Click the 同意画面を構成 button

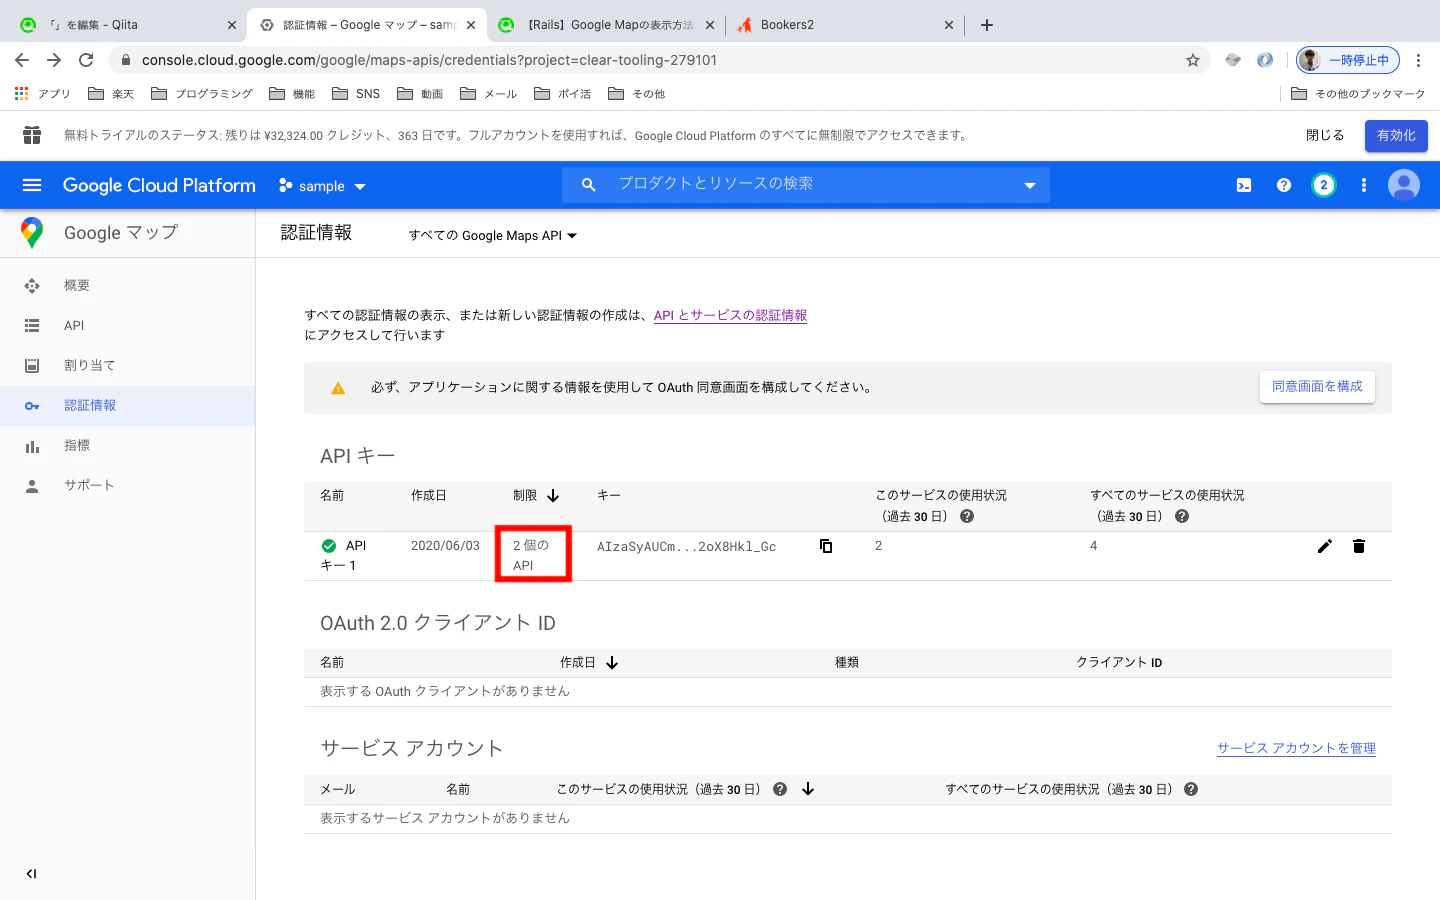1317,387
